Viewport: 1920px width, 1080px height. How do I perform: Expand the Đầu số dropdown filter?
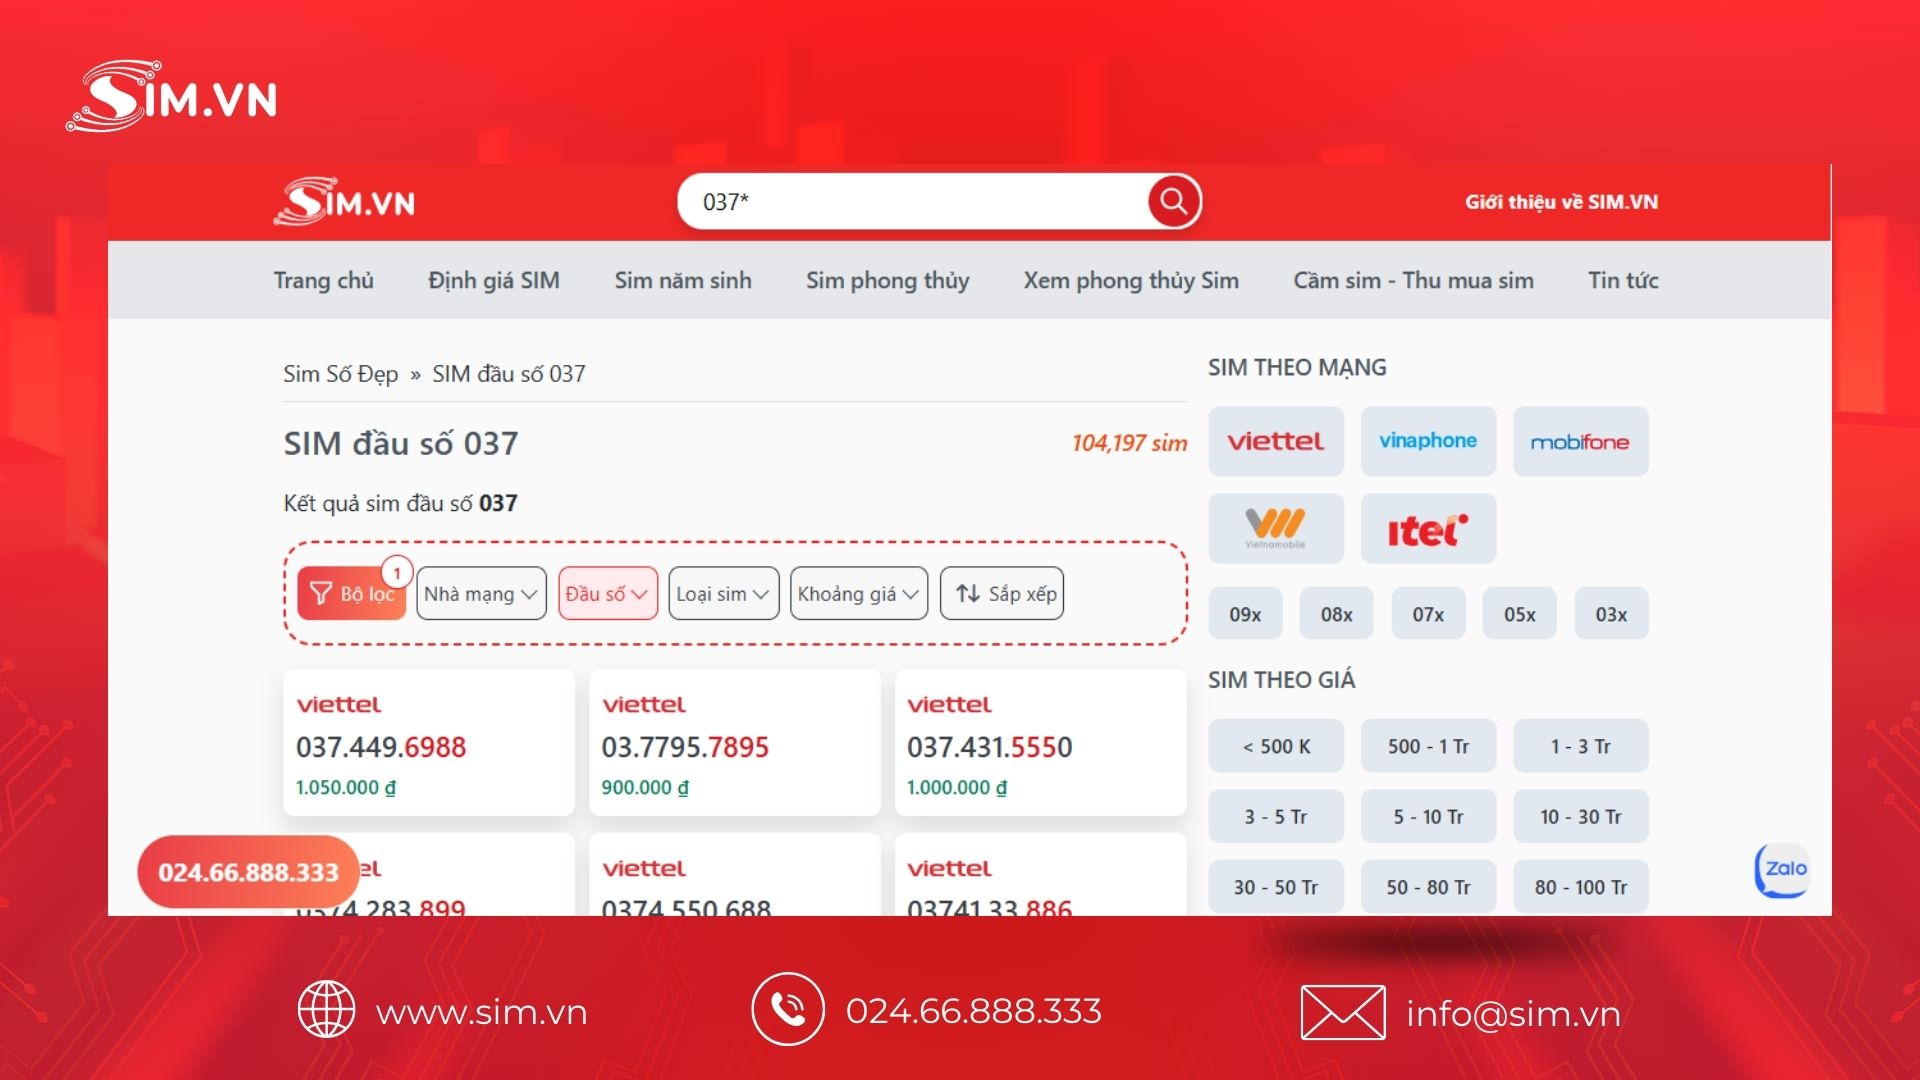point(605,592)
